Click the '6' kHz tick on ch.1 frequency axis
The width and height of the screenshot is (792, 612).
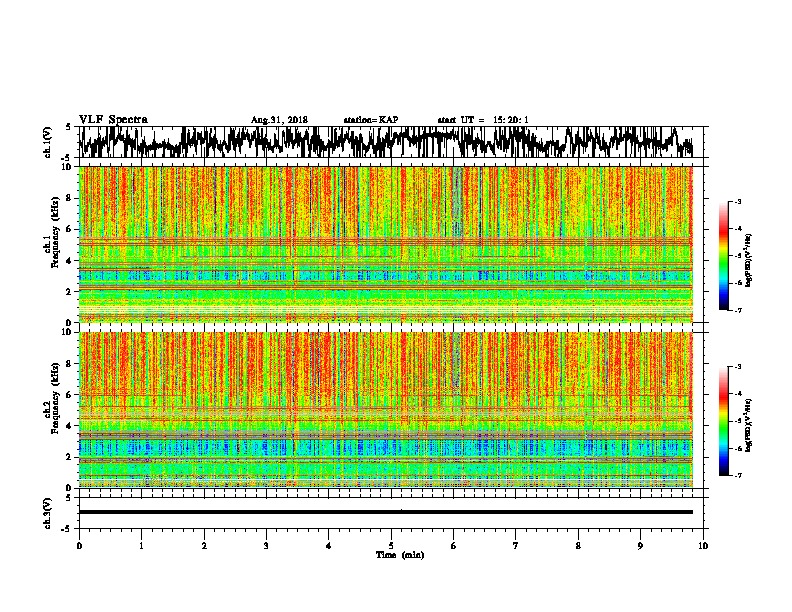point(70,229)
